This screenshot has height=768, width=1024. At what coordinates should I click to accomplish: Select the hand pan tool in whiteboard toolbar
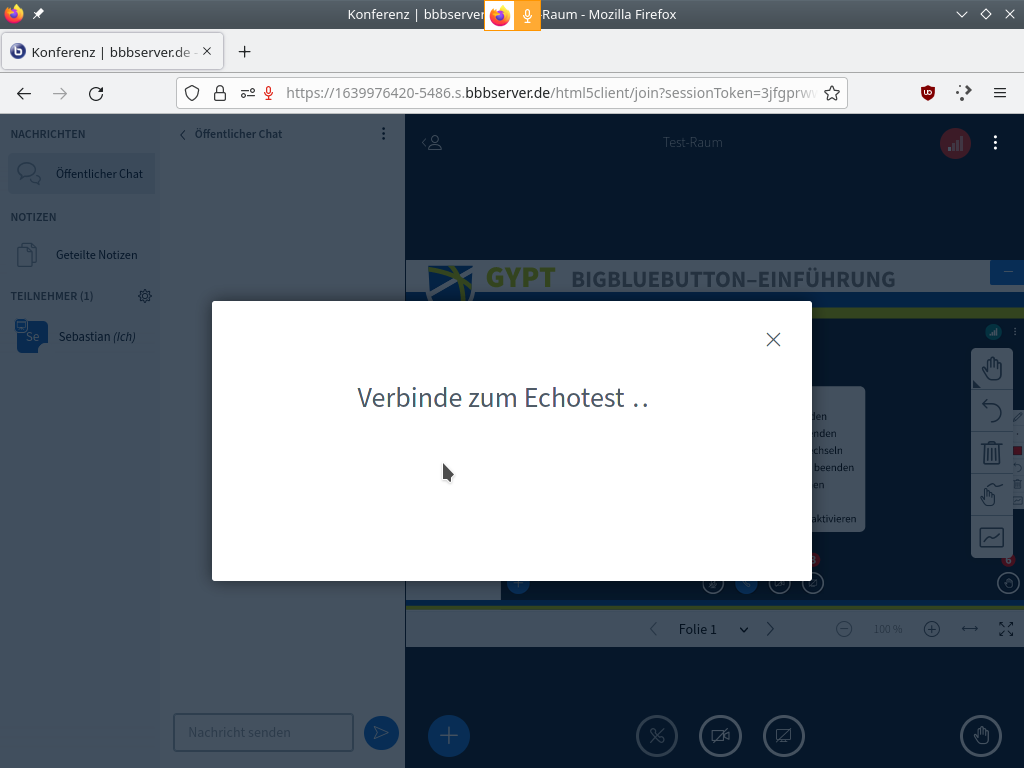tap(991, 369)
